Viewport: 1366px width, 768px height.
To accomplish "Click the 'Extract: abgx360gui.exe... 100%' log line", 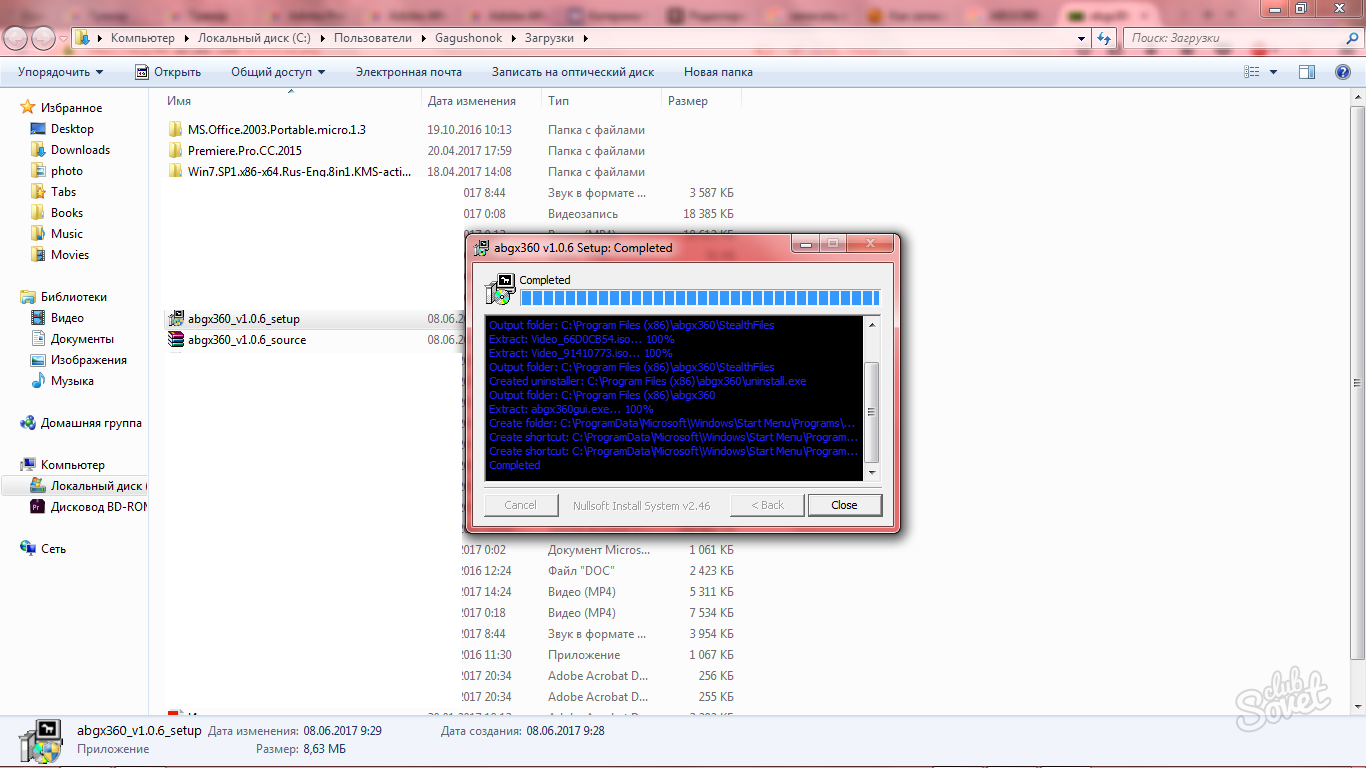I will 571,409.
